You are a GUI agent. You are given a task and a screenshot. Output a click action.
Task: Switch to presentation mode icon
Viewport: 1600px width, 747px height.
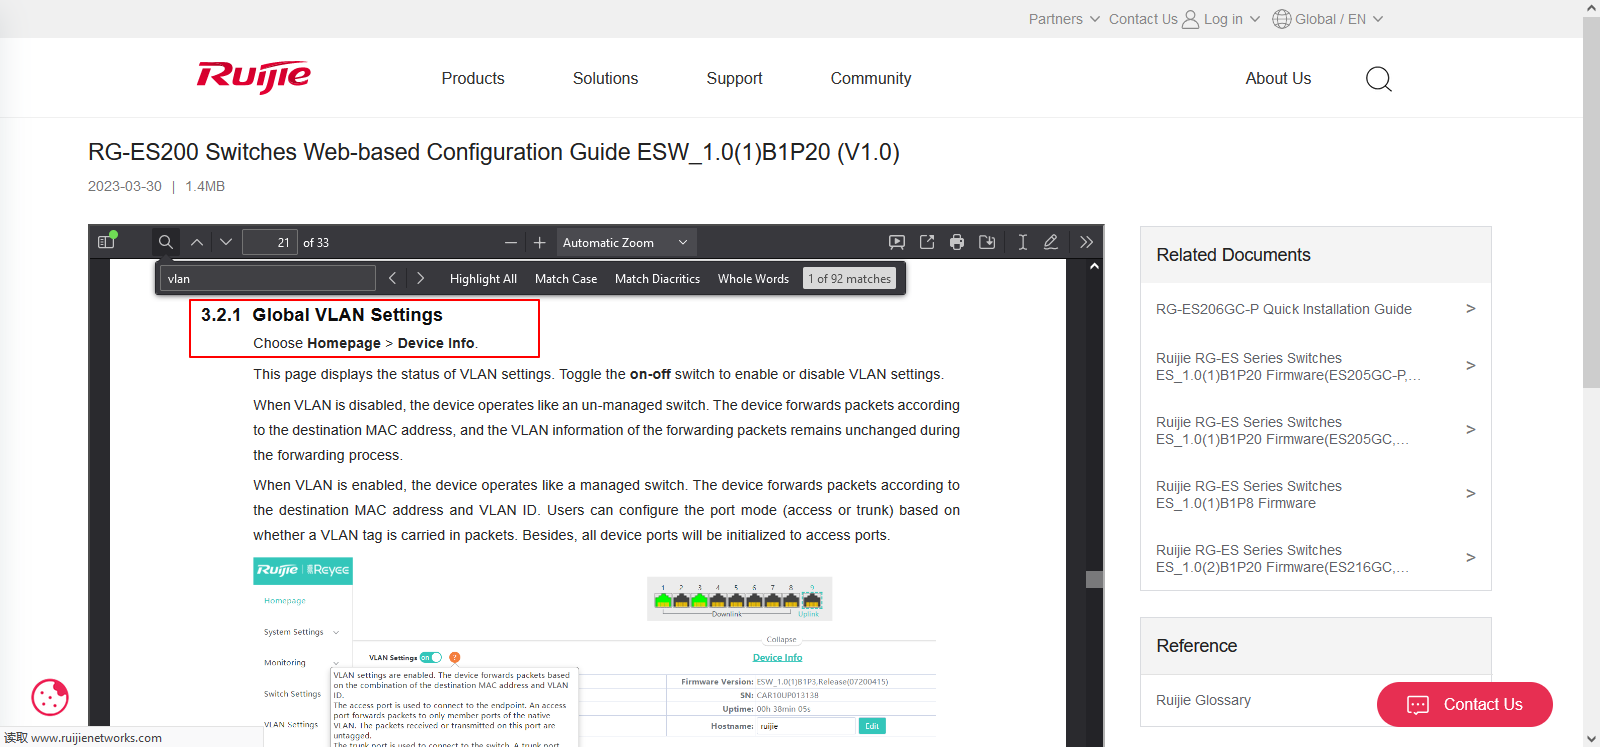[x=897, y=242]
